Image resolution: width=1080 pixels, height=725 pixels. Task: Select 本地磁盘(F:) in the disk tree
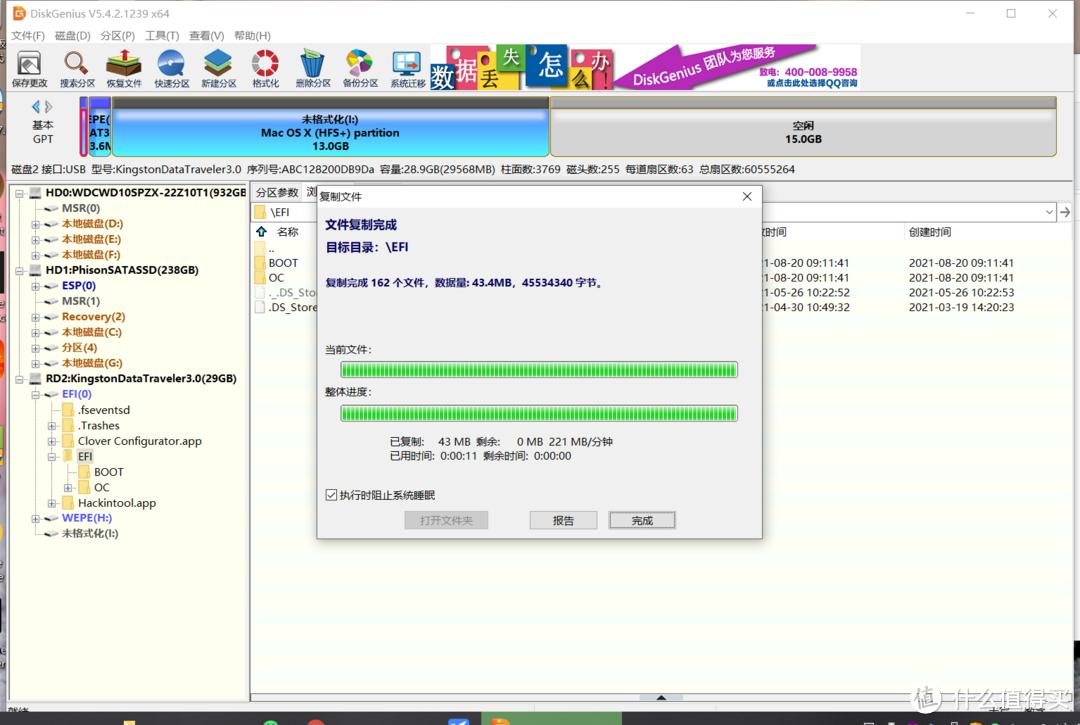(x=91, y=255)
